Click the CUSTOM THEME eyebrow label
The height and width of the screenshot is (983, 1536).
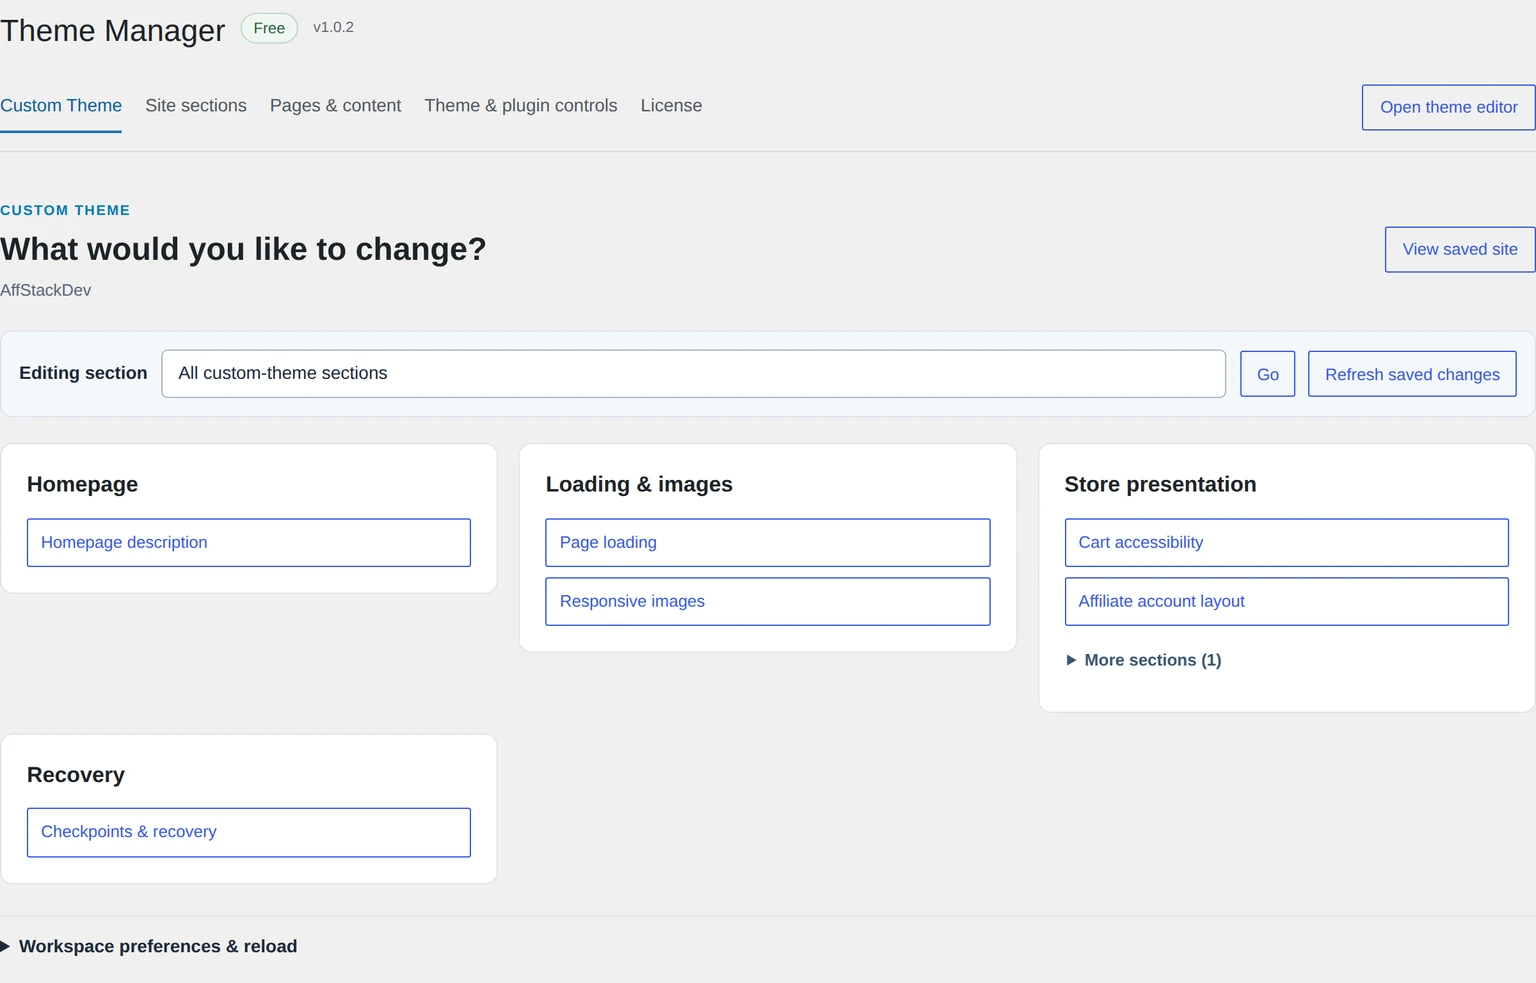pyautogui.click(x=65, y=210)
